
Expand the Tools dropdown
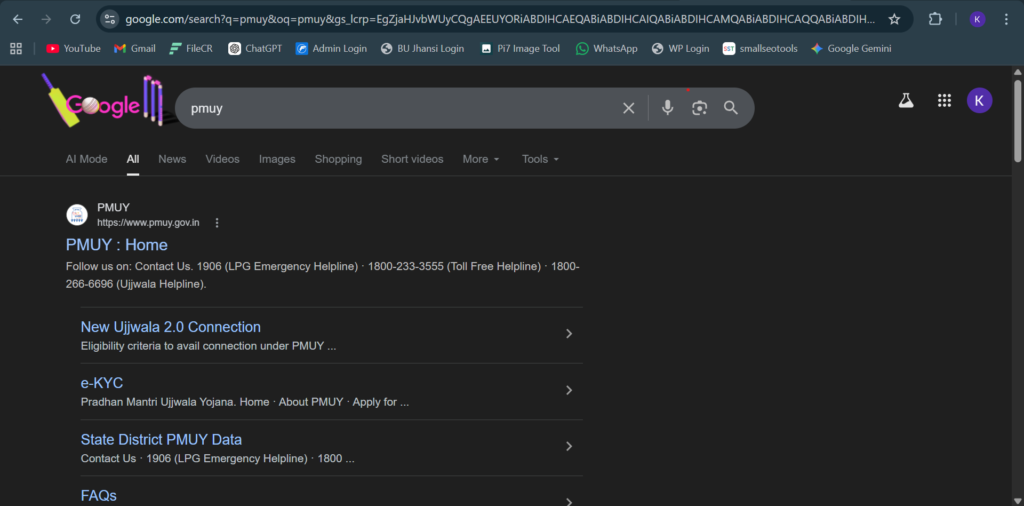tap(540, 159)
